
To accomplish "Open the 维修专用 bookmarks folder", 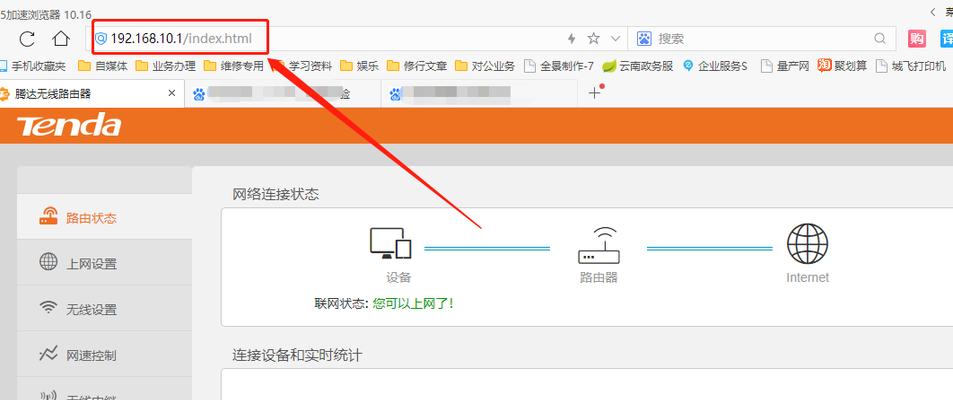I will pos(233,66).
